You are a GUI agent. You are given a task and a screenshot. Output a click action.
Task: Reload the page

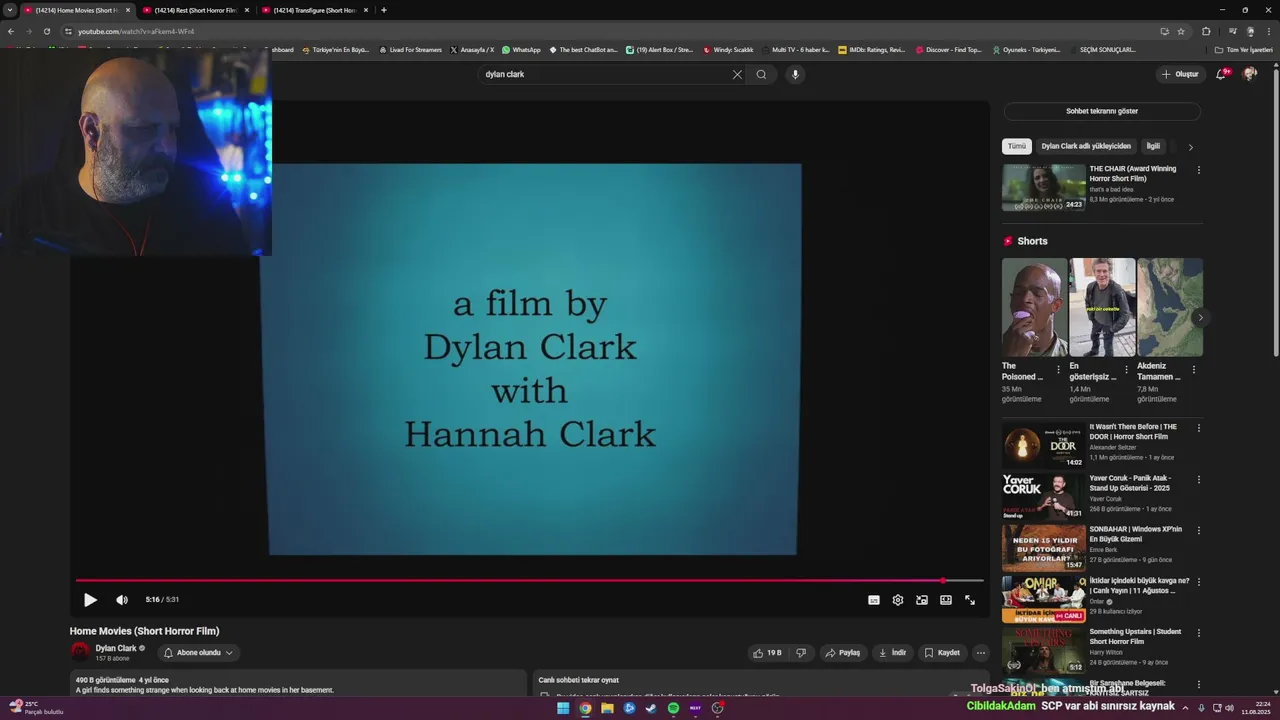pos(46,31)
